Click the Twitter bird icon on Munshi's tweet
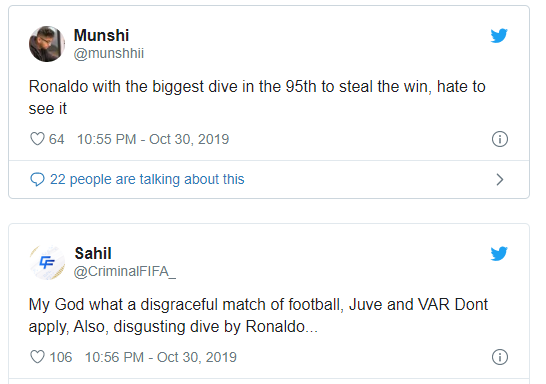Image resolution: width=546 pixels, height=384 pixels. [x=499, y=36]
